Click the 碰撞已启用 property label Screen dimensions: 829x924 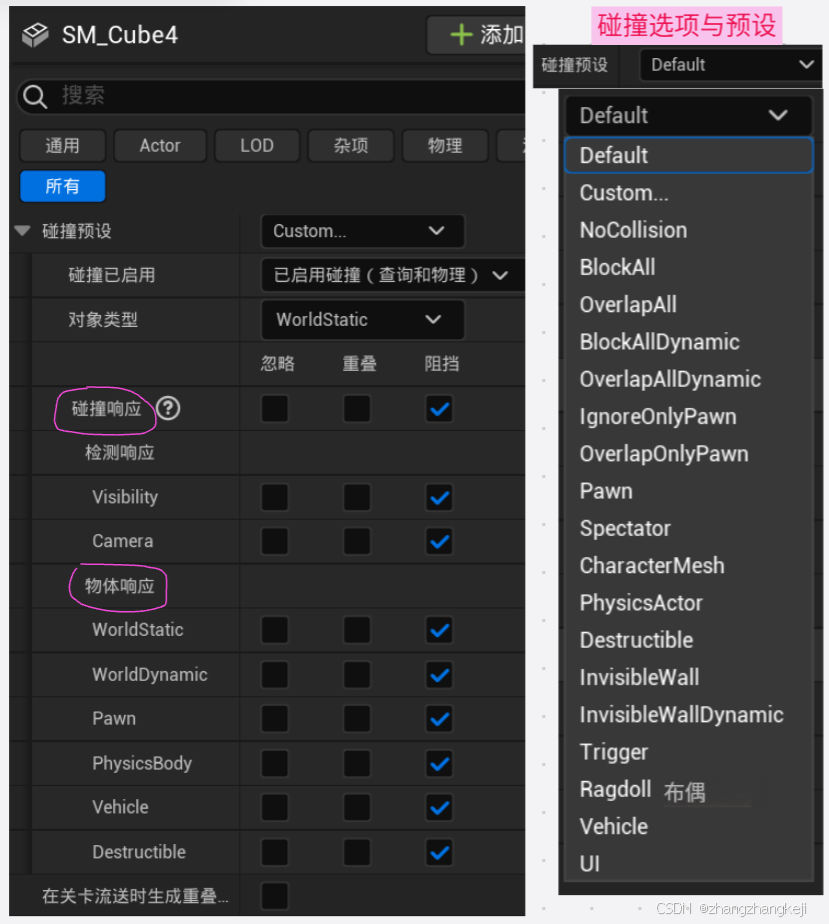[112, 275]
